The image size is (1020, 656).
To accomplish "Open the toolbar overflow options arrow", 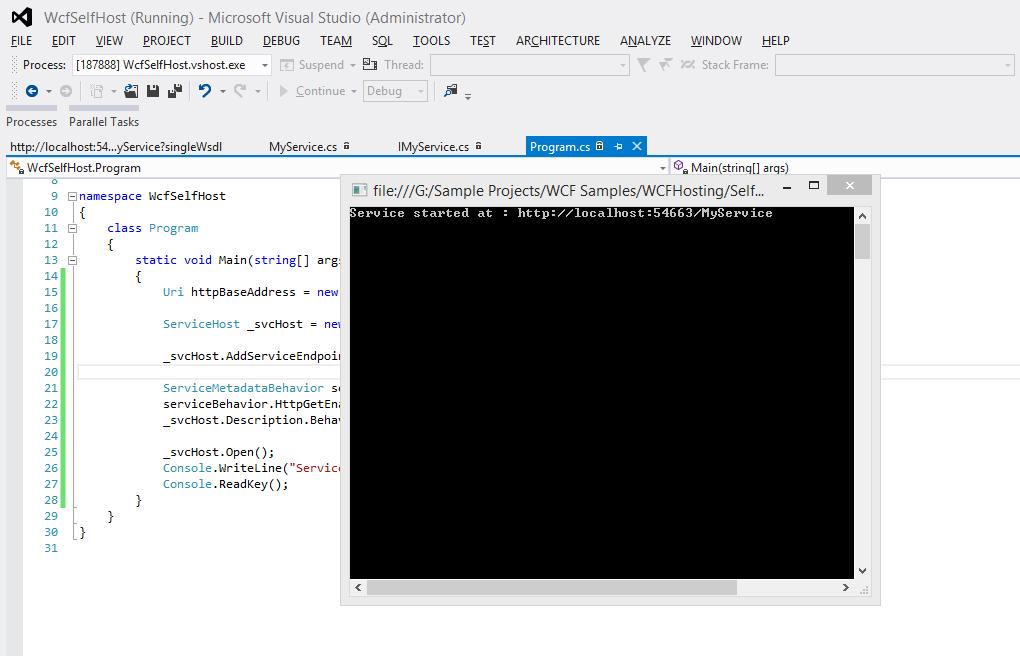I will click(468, 96).
